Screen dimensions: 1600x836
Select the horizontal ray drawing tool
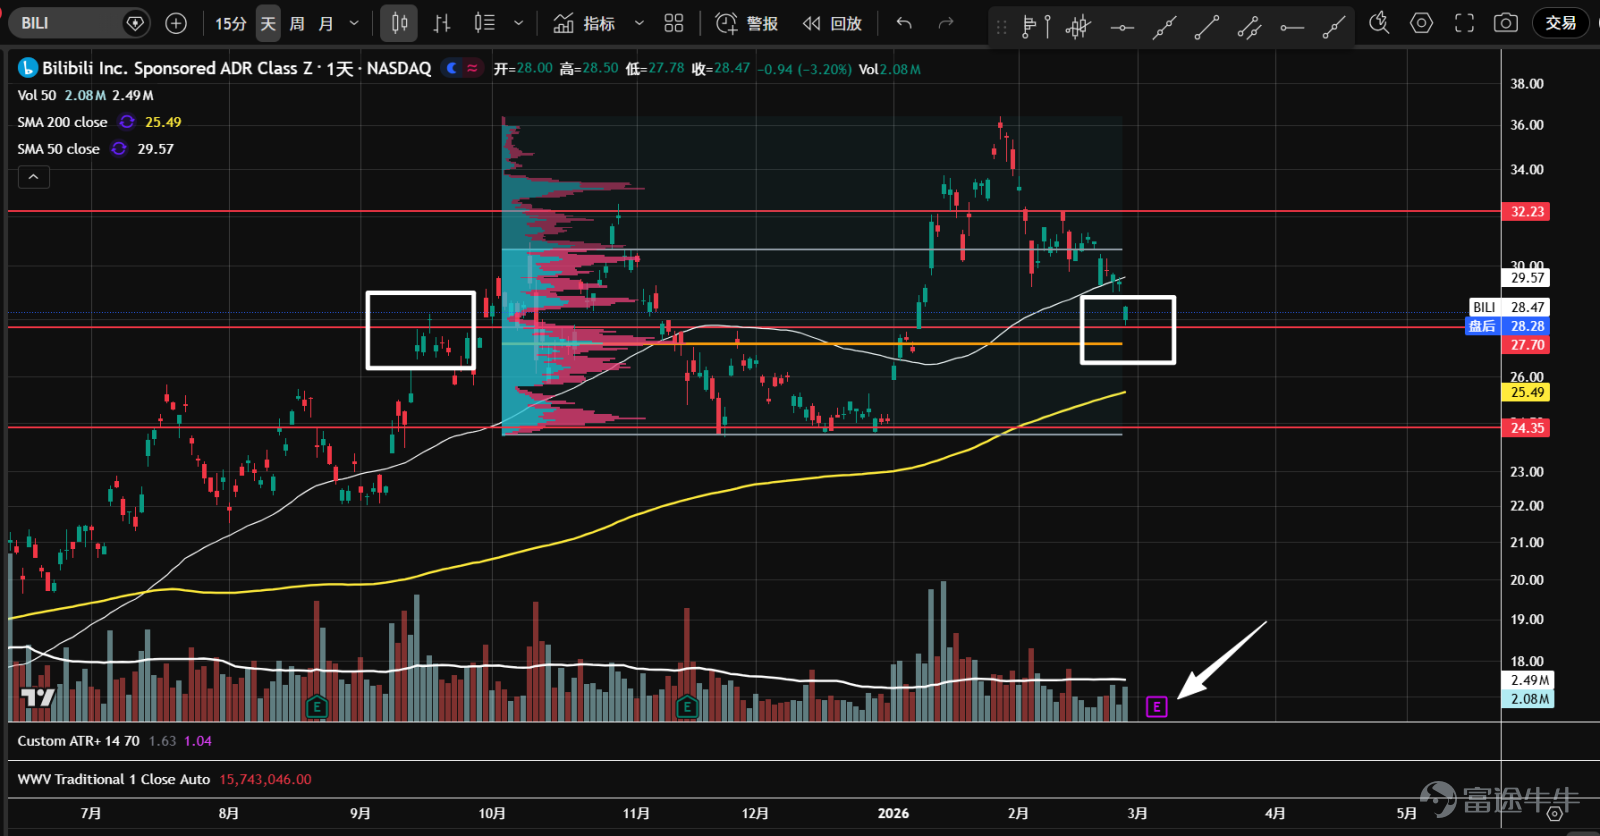[x=1292, y=27]
